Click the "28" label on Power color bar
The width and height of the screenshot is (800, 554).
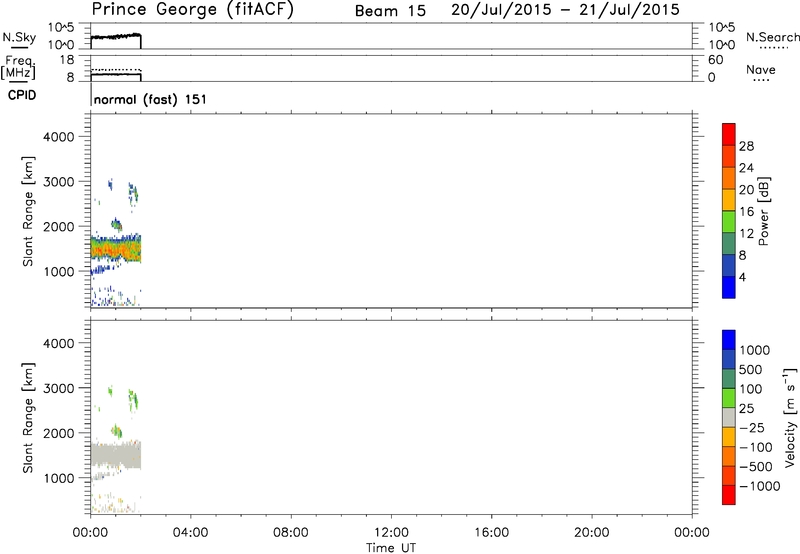click(x=746, y=146)
